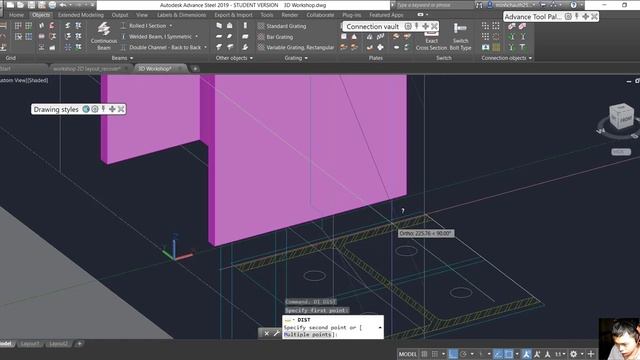Expand the Grating panel
Viewport: 640px width, 360px height.
click(296, 58)
